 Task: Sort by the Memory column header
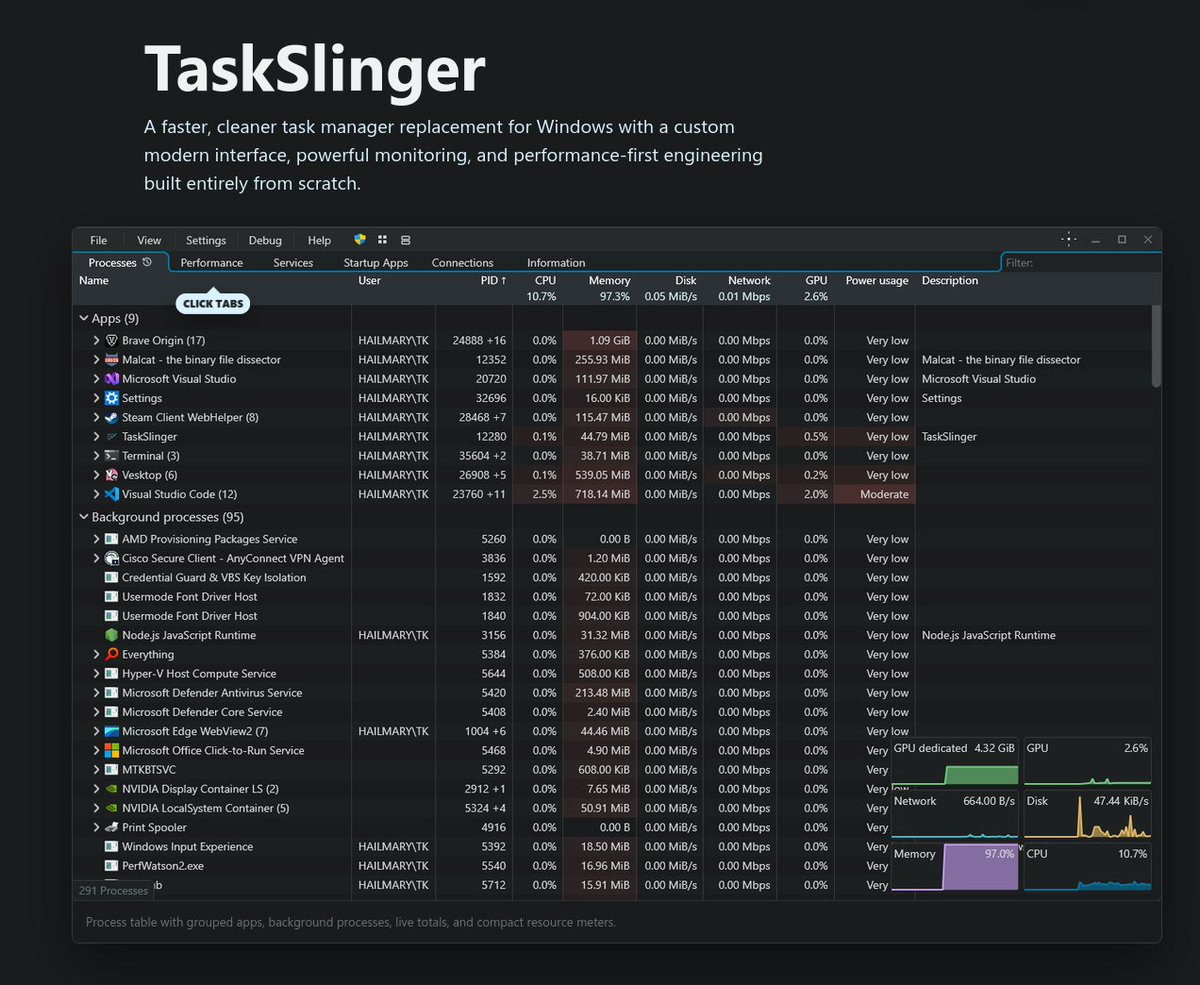[x=609, y=280]
